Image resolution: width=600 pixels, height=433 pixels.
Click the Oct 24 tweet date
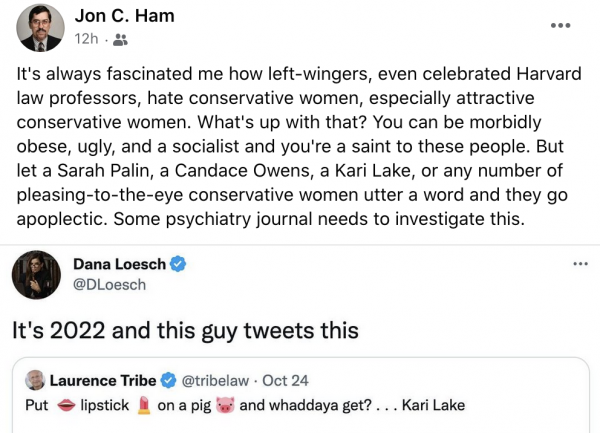[x=275, y=381]
